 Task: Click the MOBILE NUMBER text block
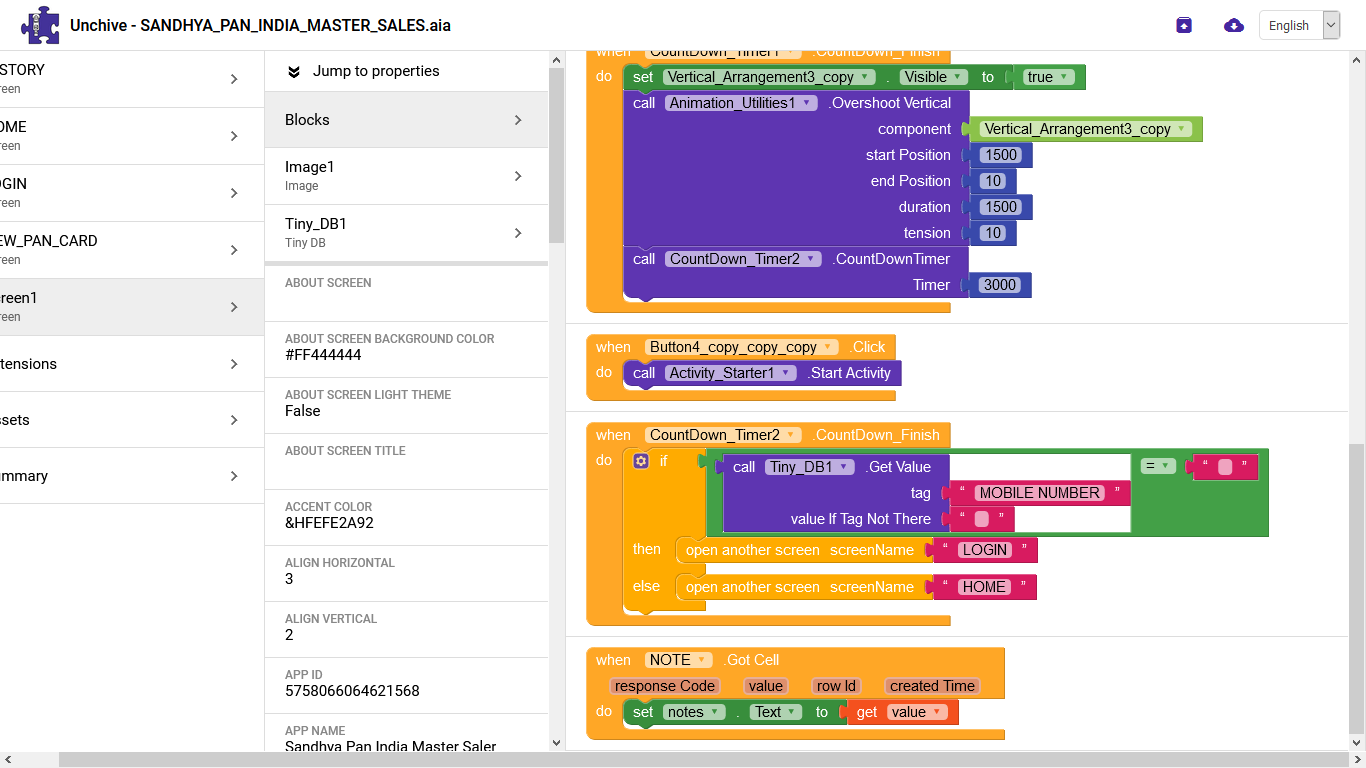point(1040,493)
